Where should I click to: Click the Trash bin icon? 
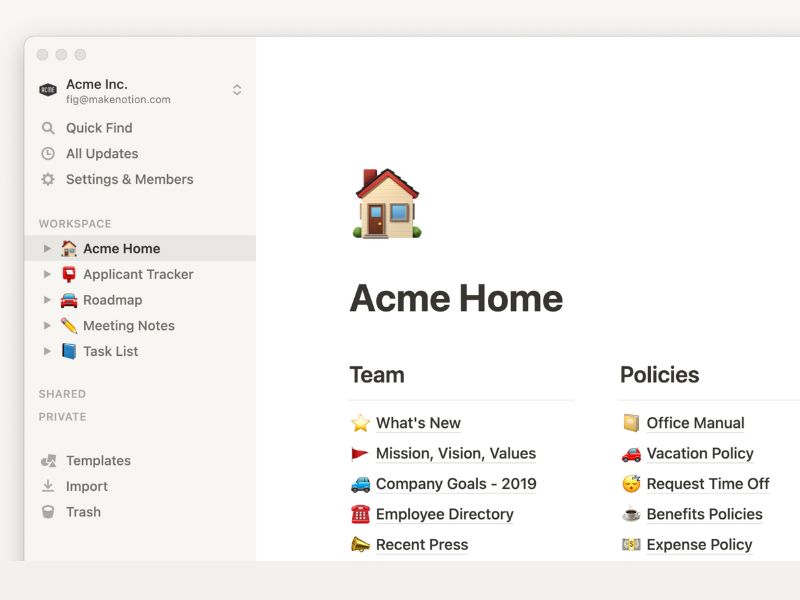(48, 512)
